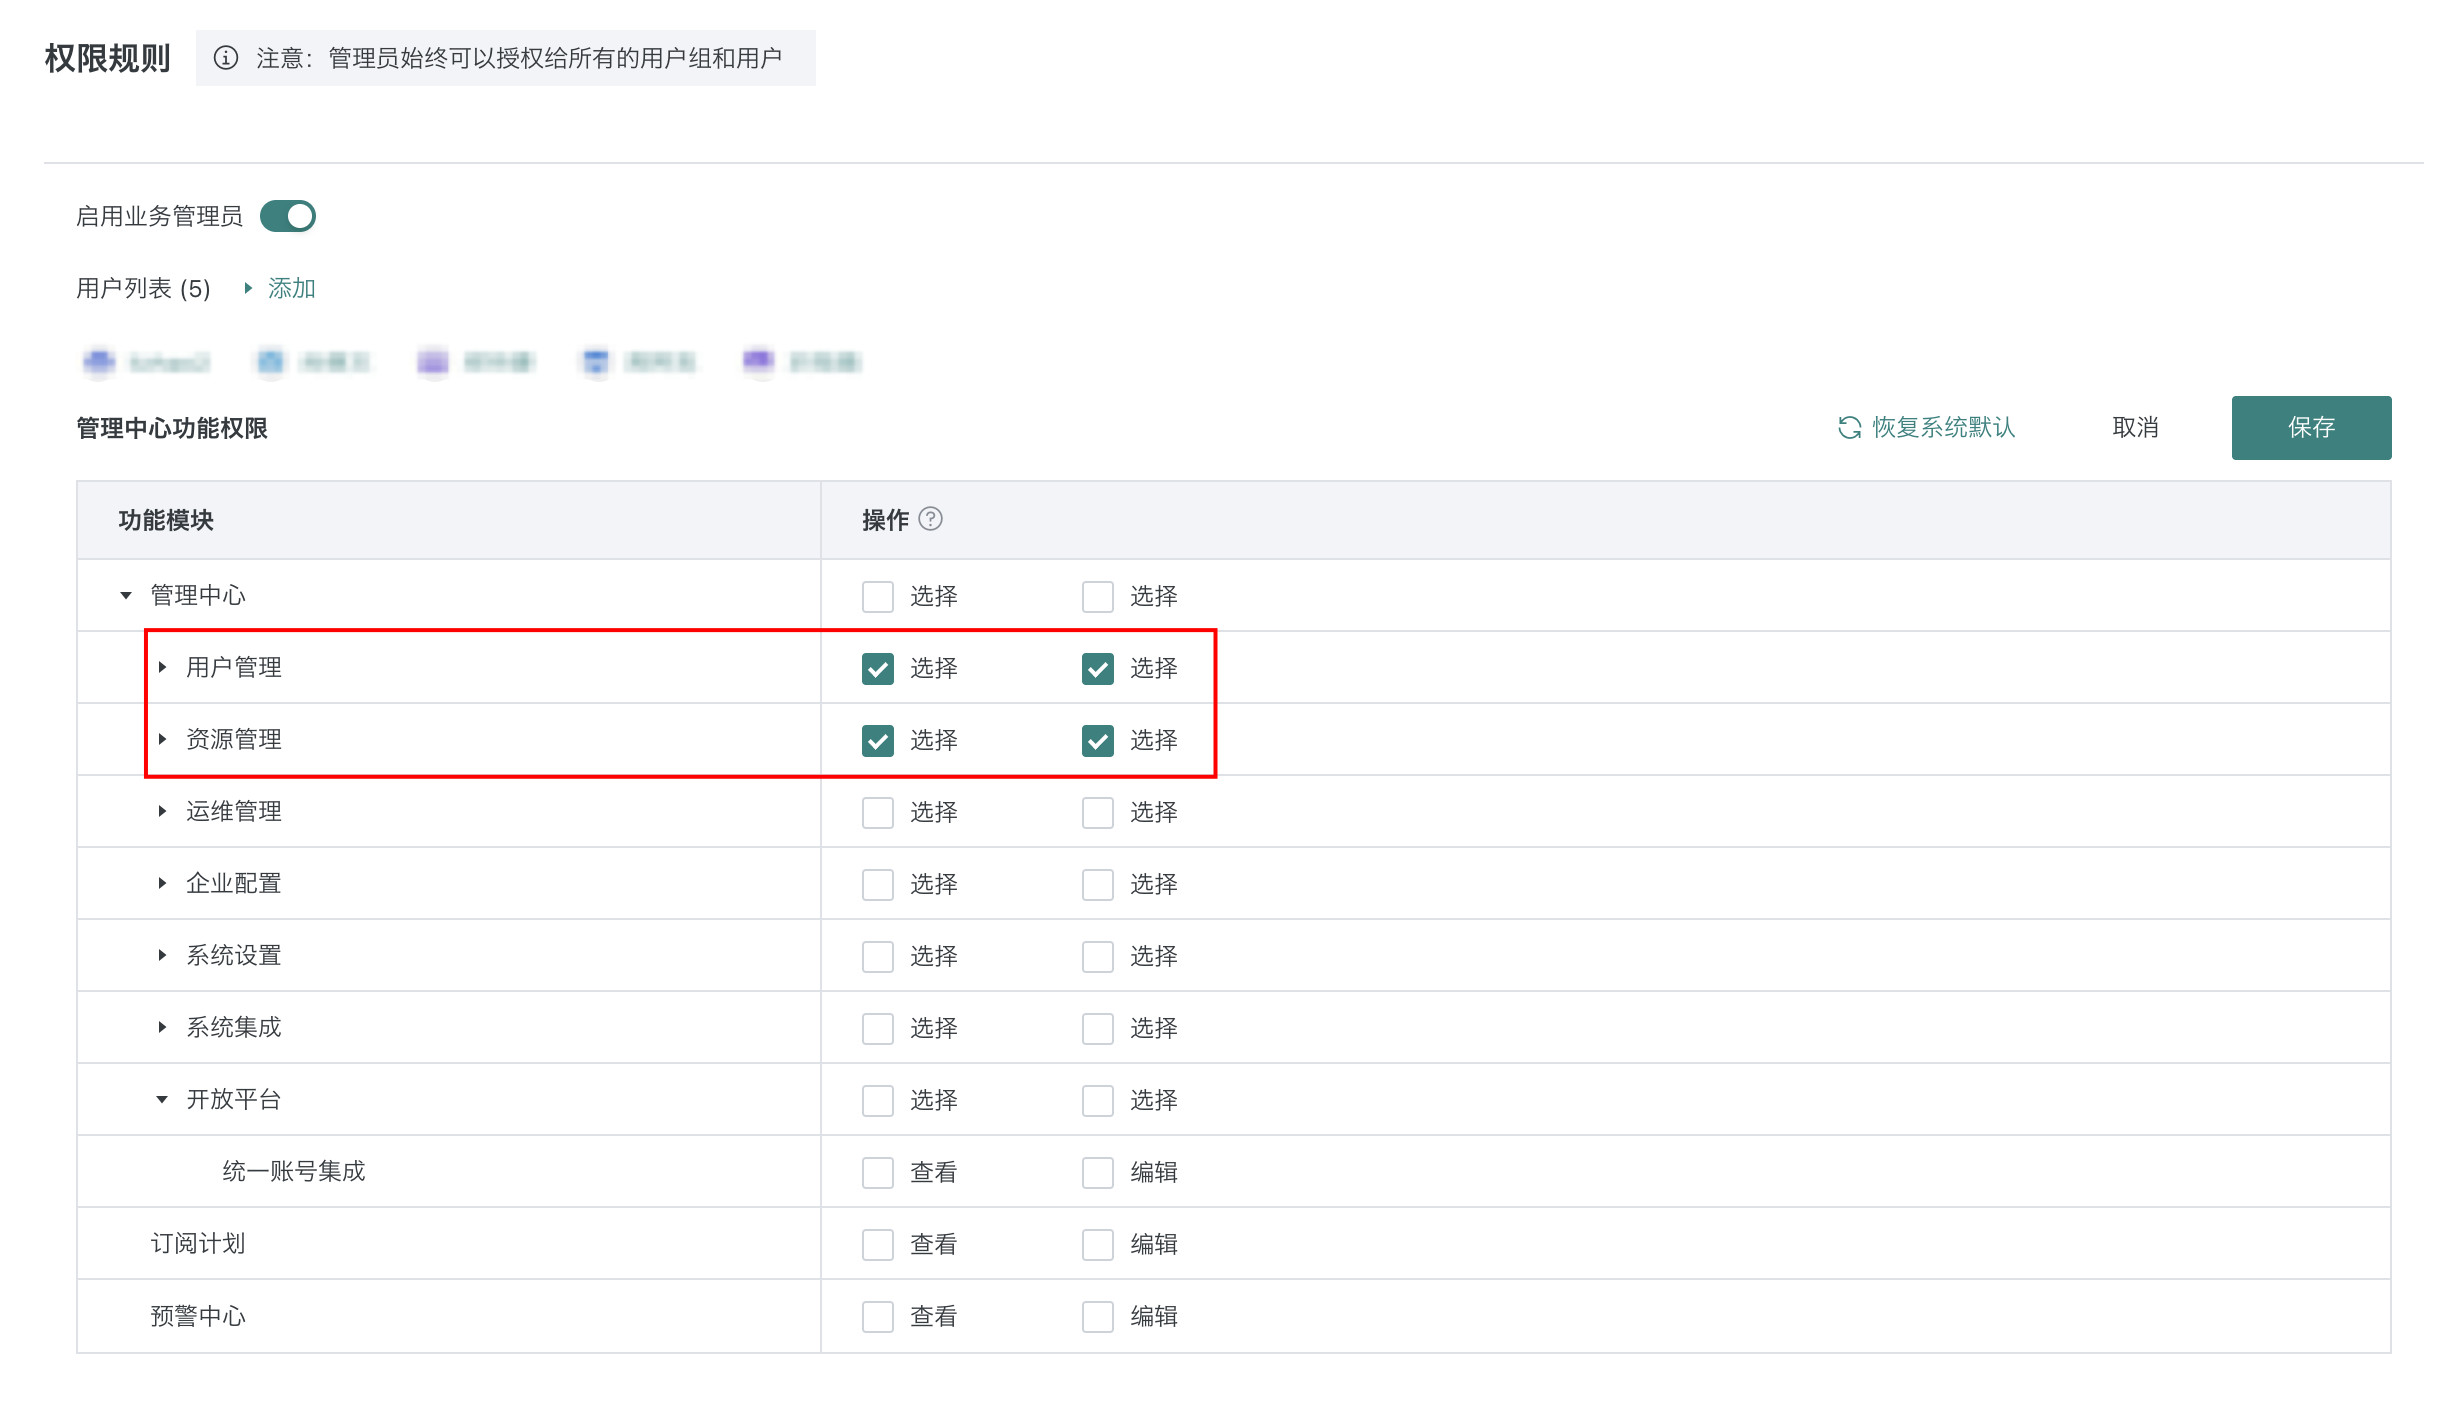
Task: Uncheck first 选择 checkbox for 用户管理
Action: 877,668
